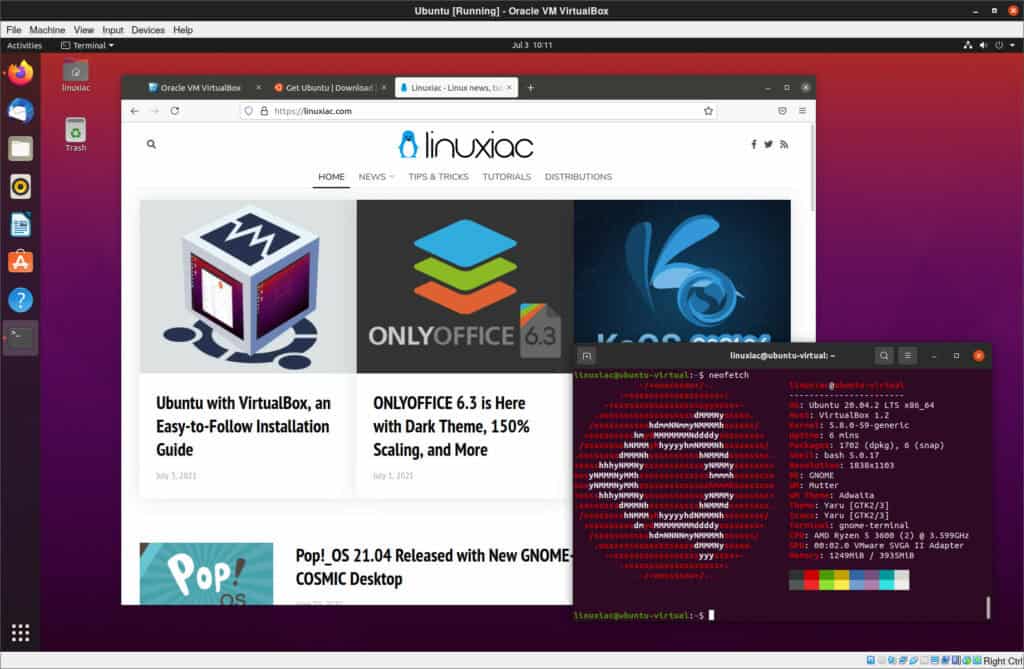The height and width of the screenshot is (669, 1024).
Task: Open the VirtualBox Input menu
Action: 112,30
